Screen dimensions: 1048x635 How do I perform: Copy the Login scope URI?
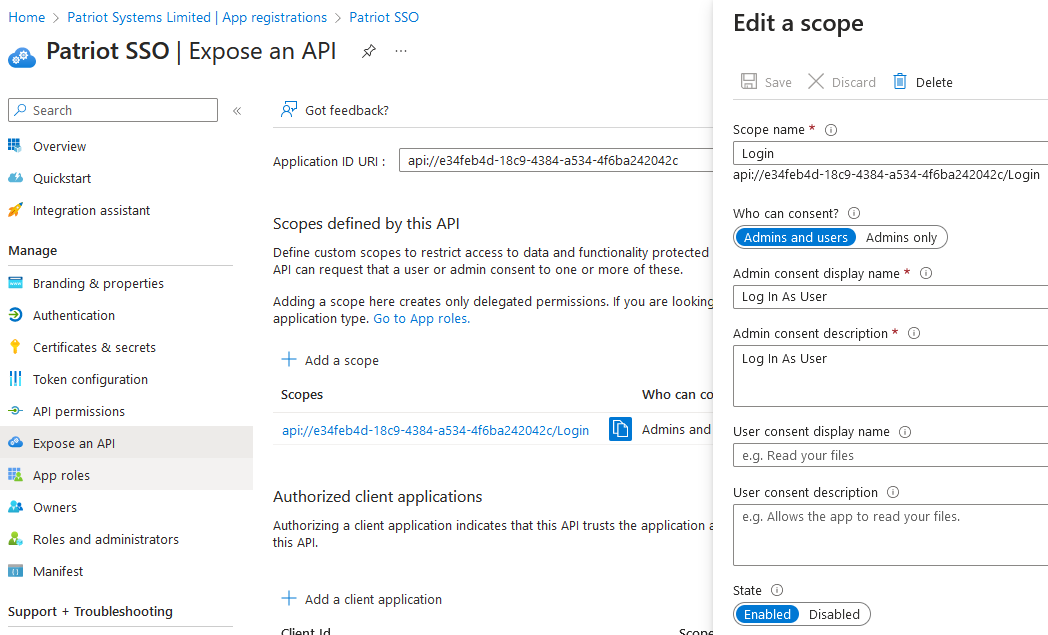pos(620,429)
